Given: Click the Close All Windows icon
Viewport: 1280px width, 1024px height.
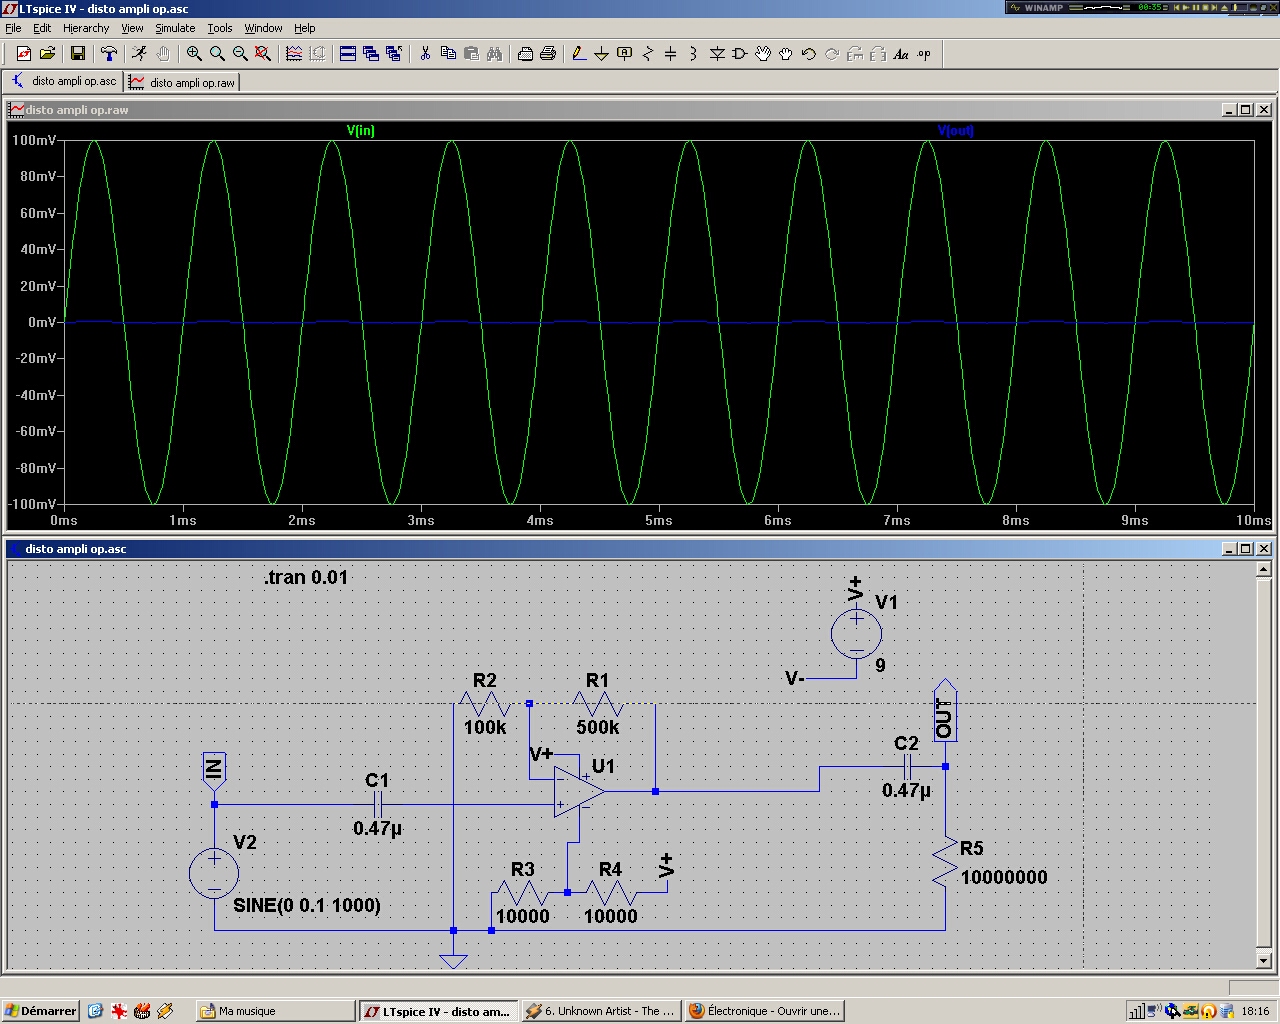Looking at the screenshot, I should point(394,54).
